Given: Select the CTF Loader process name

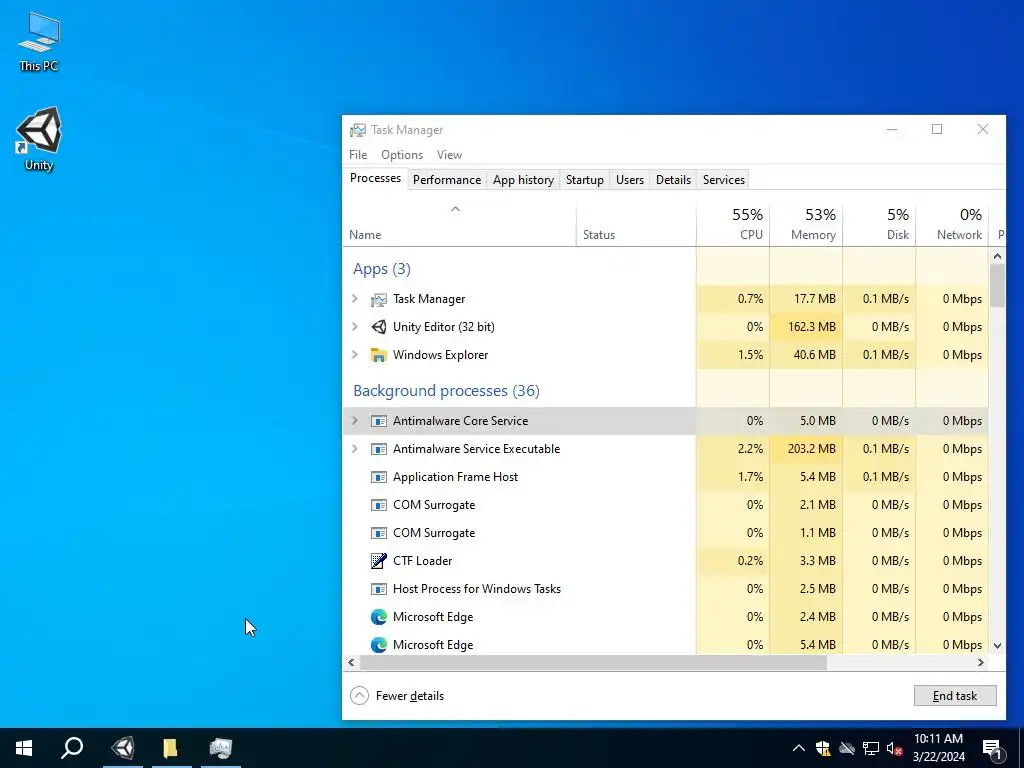Looking at the screenshot, I should 423,561.
